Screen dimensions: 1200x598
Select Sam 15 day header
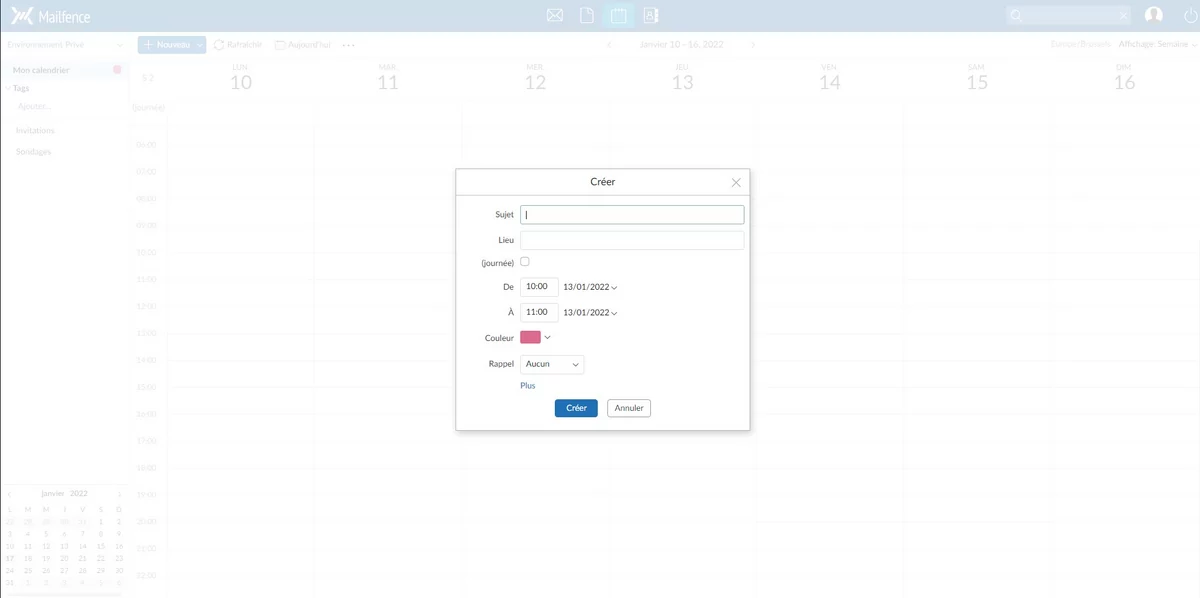click(x=977, y=78)
